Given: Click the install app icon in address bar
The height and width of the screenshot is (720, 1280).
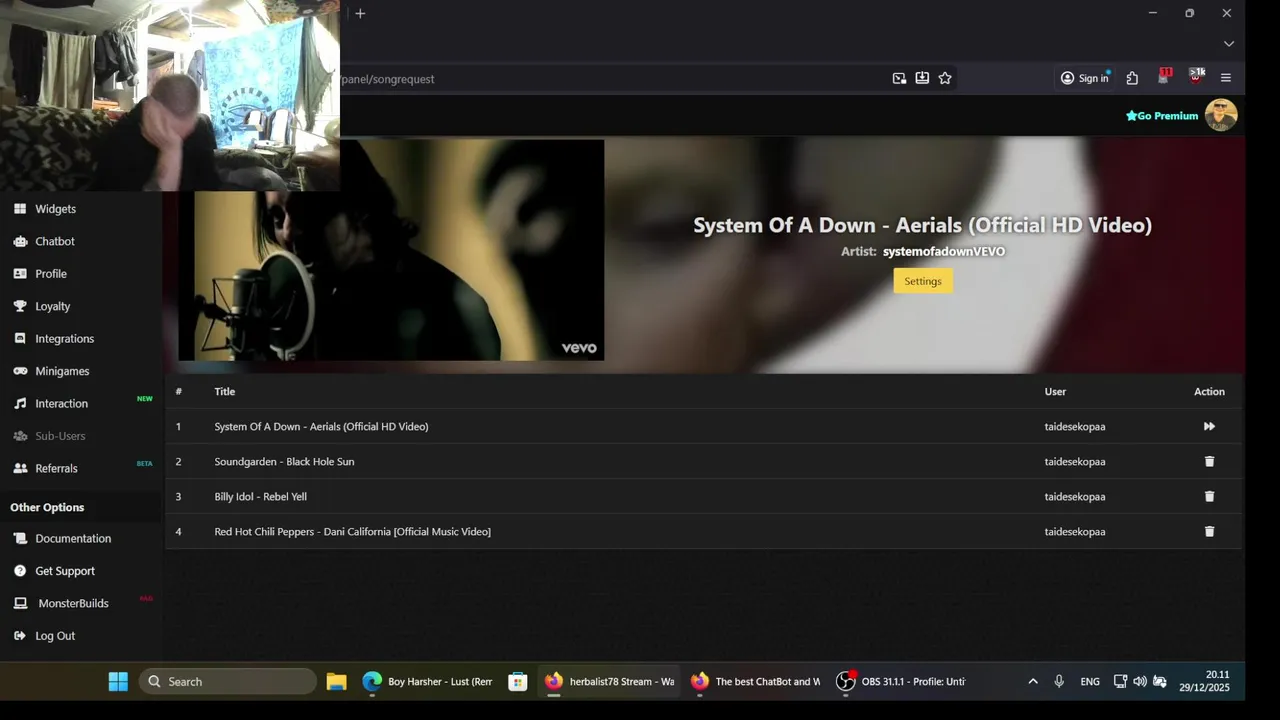Looking at the screenshot, I should (922, 78).
